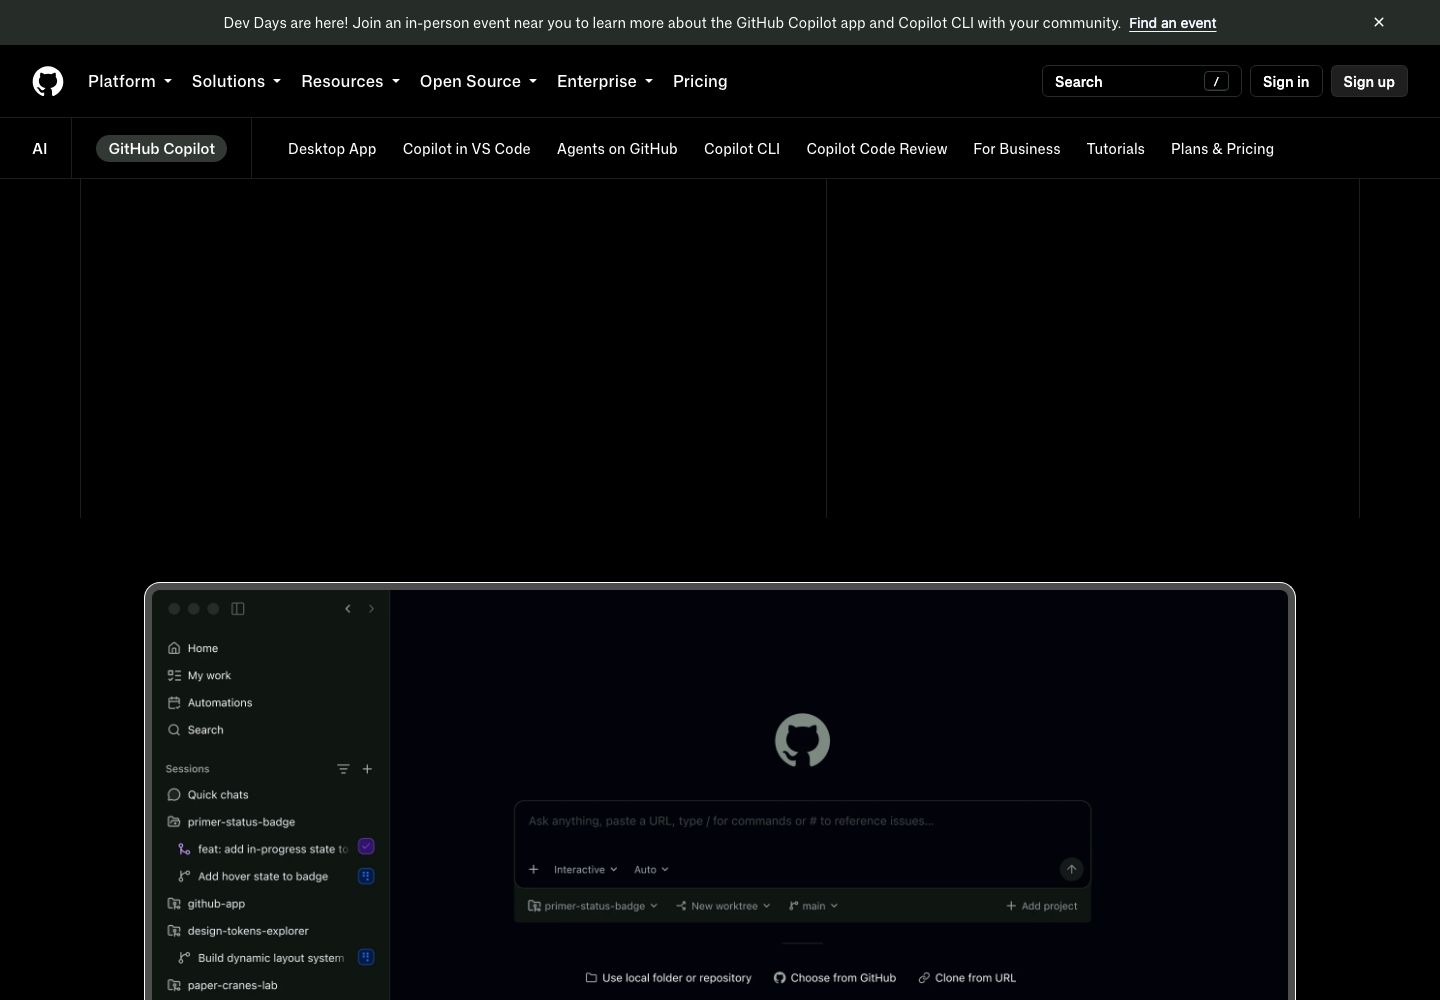Click the slash shortcut key icon

click(x=1216, y=82)
